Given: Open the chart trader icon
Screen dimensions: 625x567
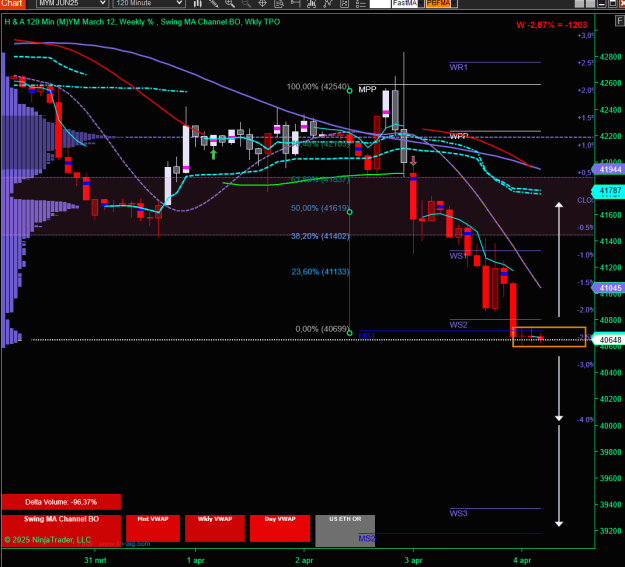Looking at the screenshot, I should pyautogui.click(x=295, y=4).
